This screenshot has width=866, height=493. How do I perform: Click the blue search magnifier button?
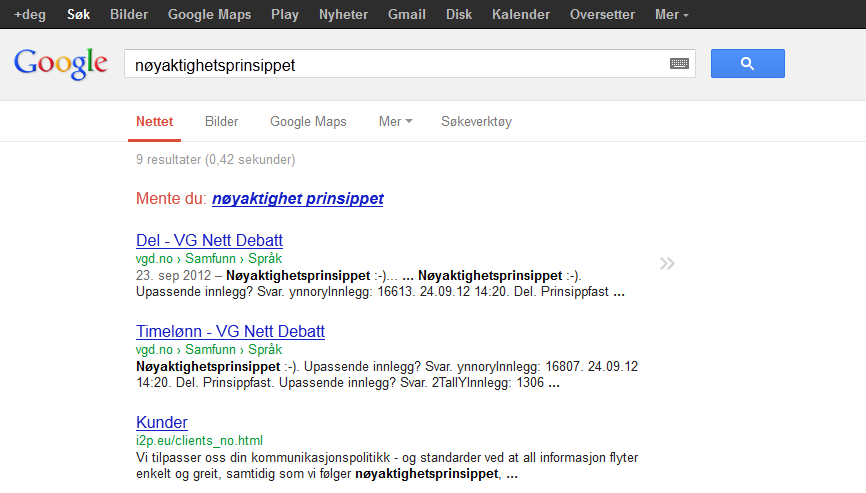[747, 63]
